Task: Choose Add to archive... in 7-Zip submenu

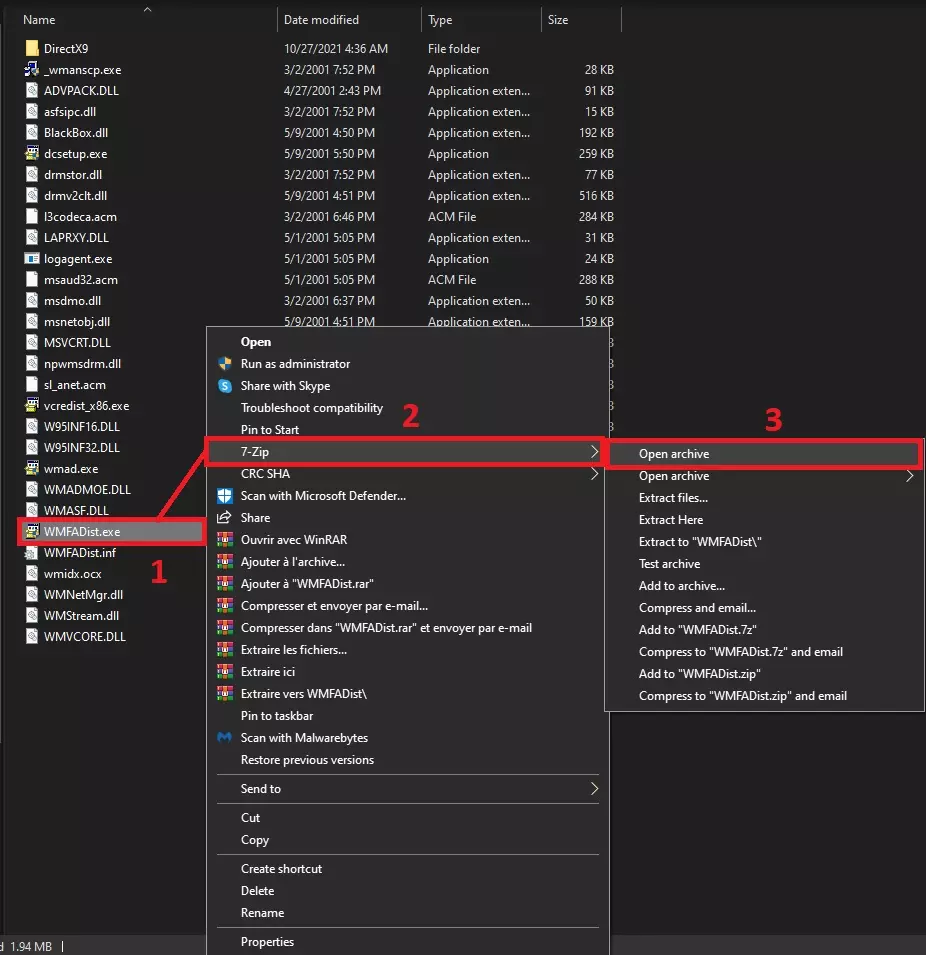Action: pyautogui.click(x=682, y=585)
